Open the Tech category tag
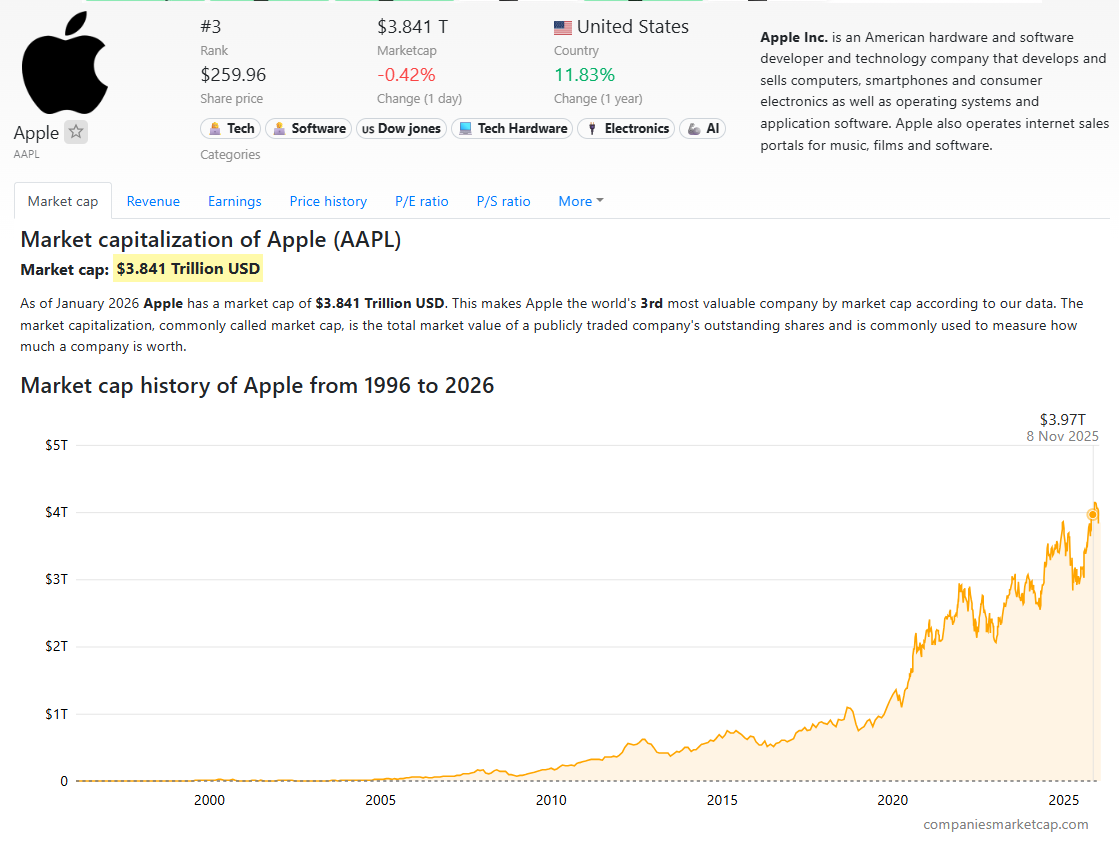1119x843 pixels. pos(231,128)
